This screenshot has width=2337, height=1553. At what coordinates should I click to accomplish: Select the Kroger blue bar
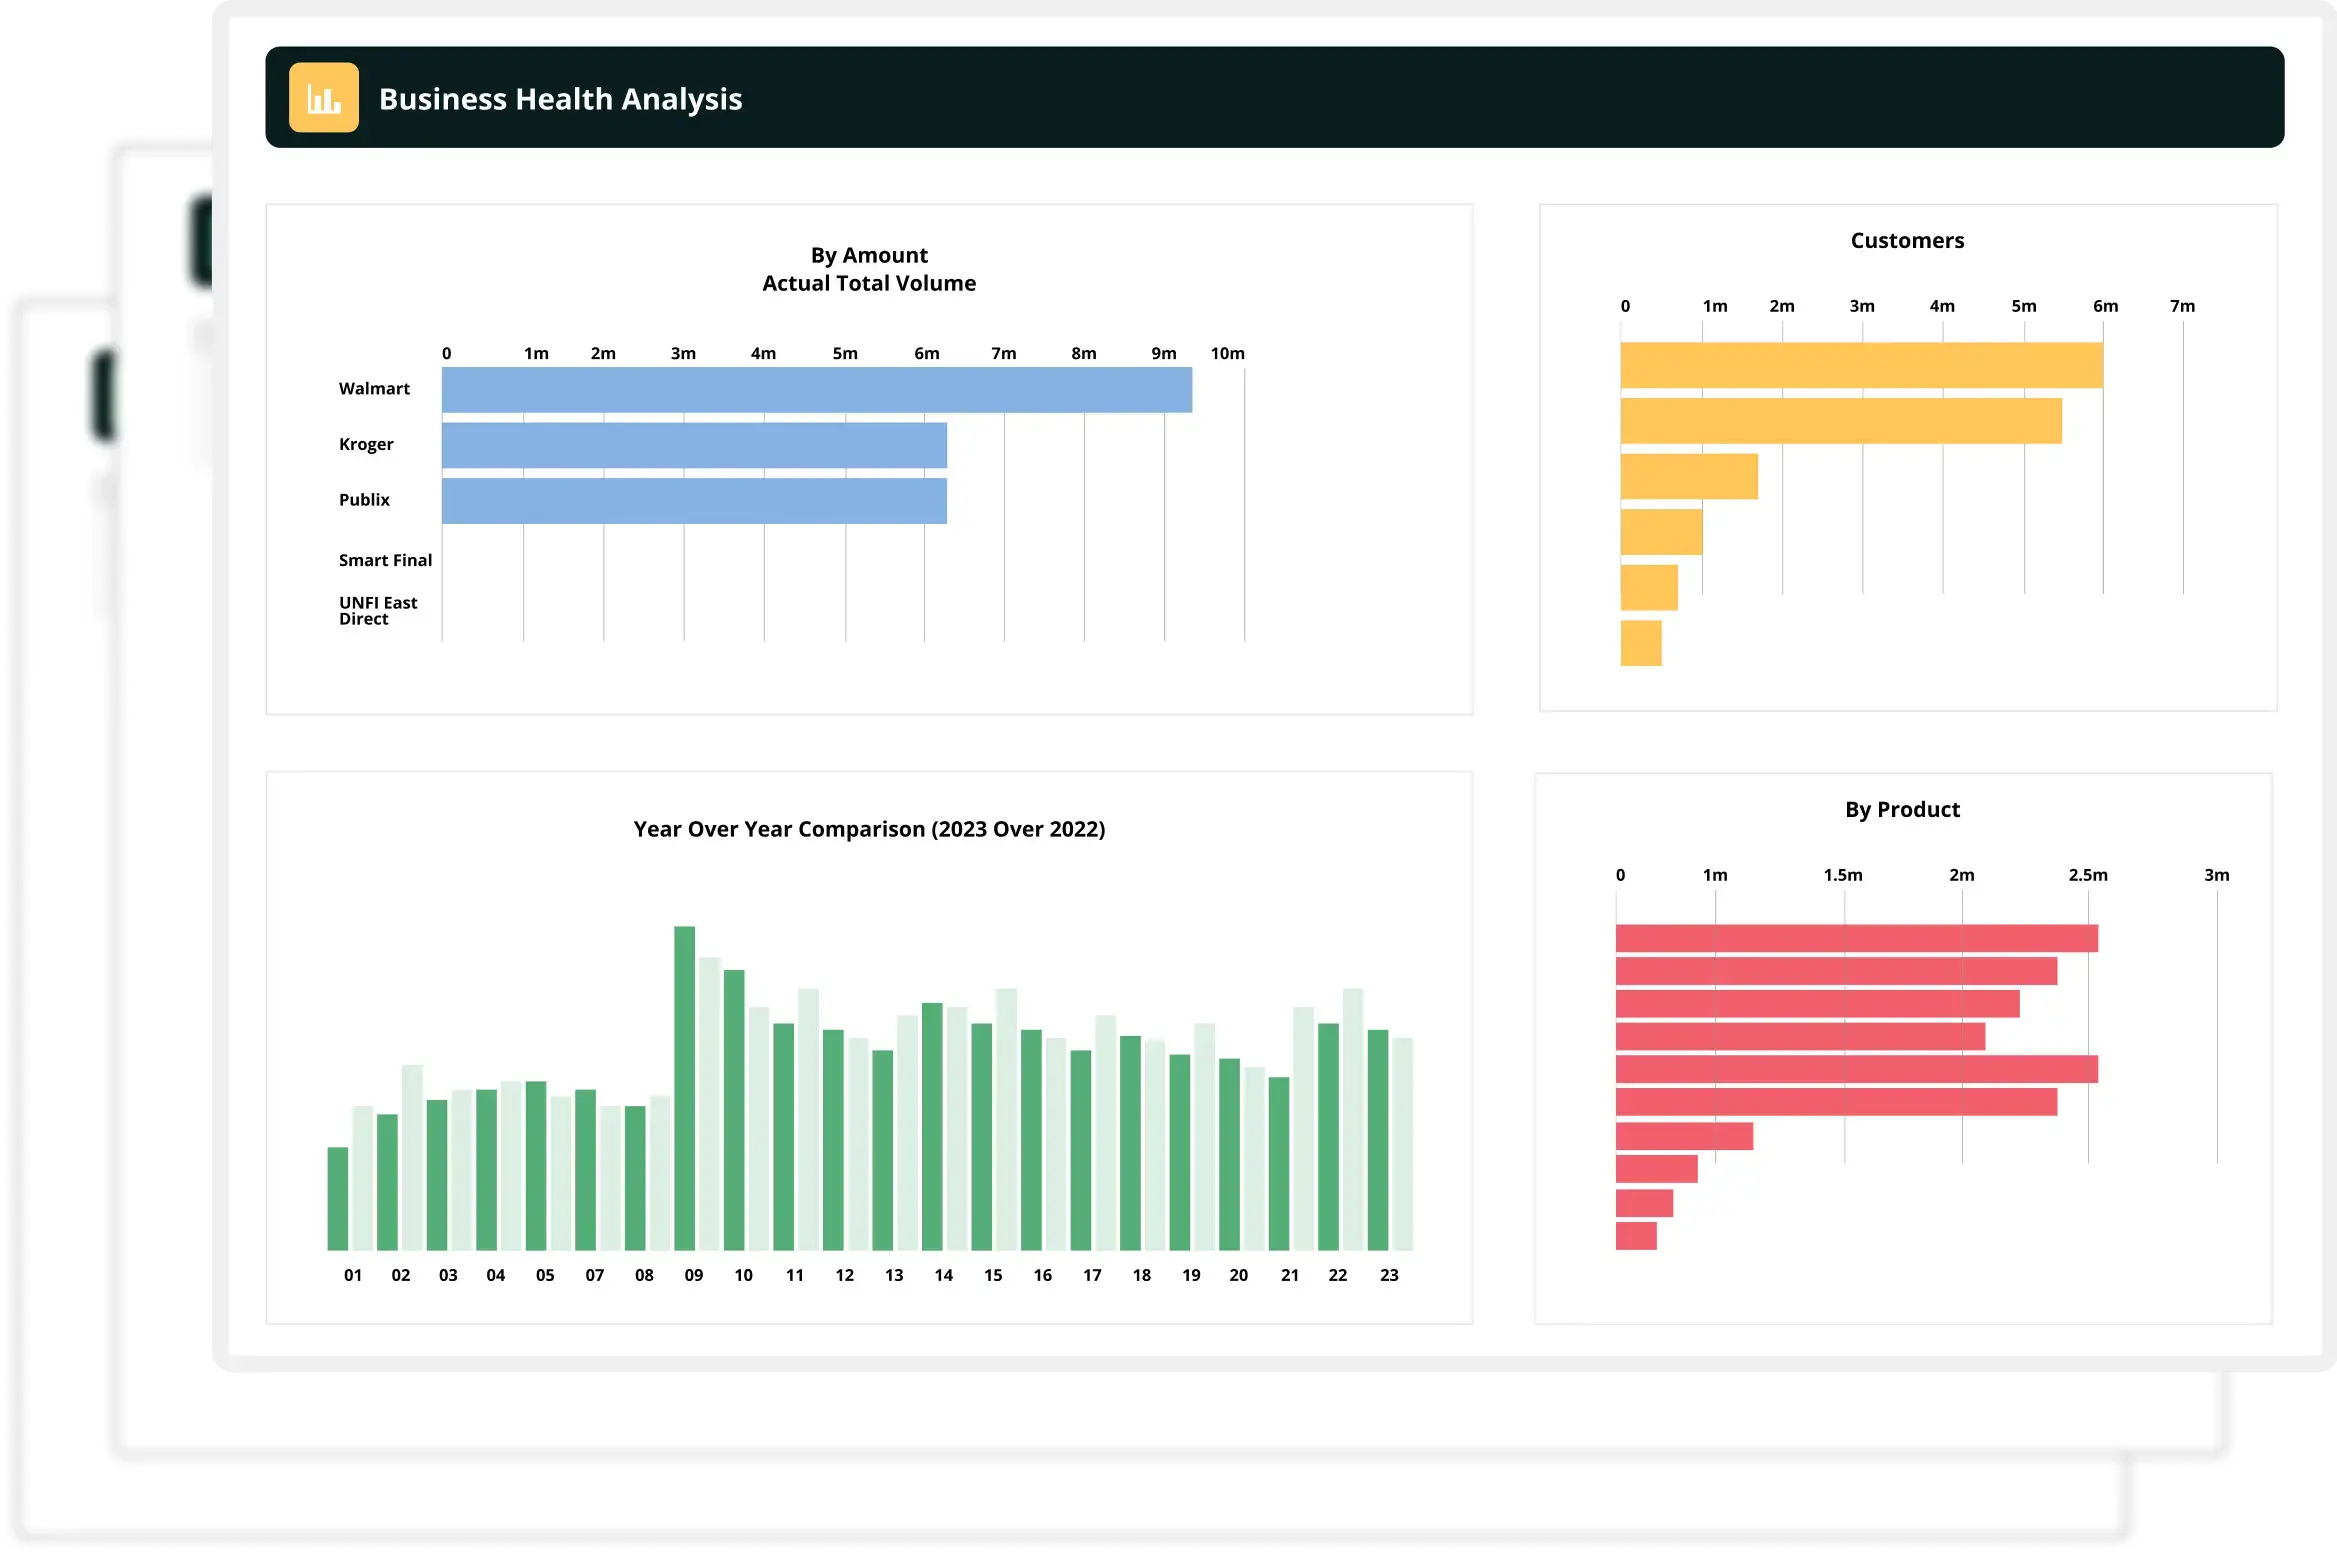[x=694, y=445]
